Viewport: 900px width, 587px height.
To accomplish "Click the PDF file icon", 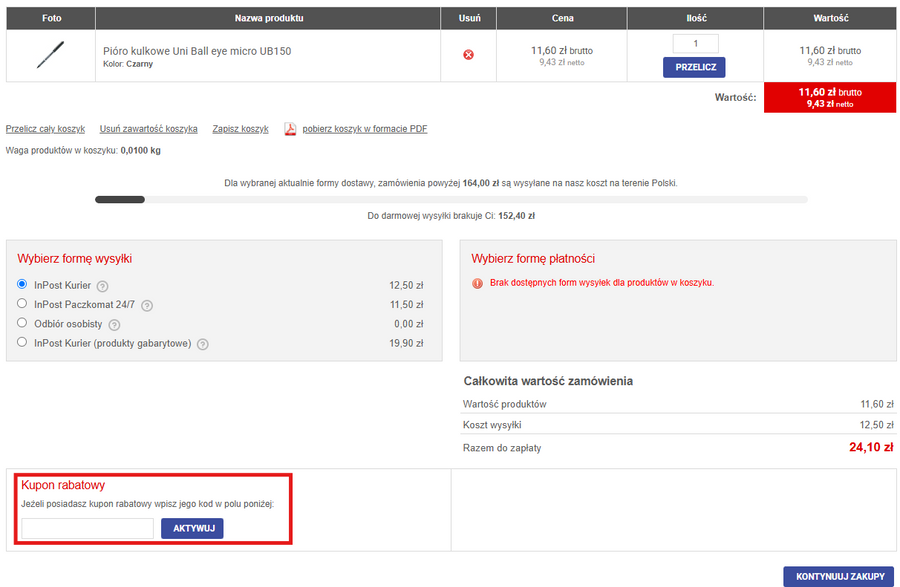I will point(290,129).
